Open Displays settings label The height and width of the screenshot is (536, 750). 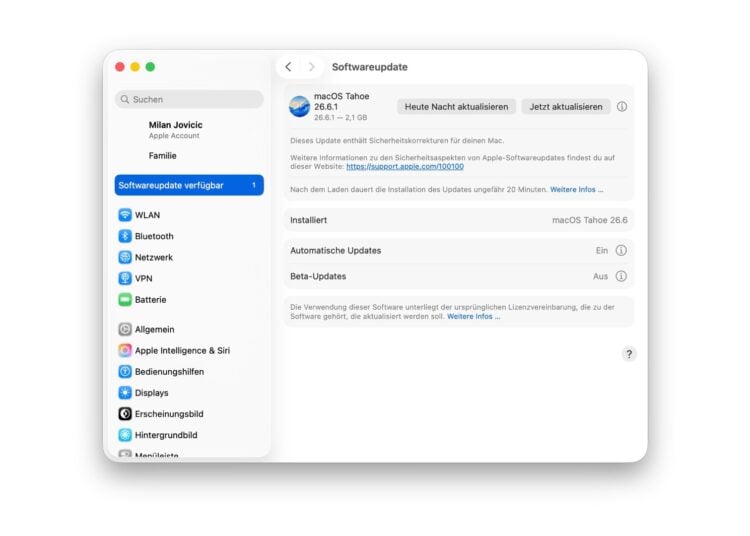point(152,393)
